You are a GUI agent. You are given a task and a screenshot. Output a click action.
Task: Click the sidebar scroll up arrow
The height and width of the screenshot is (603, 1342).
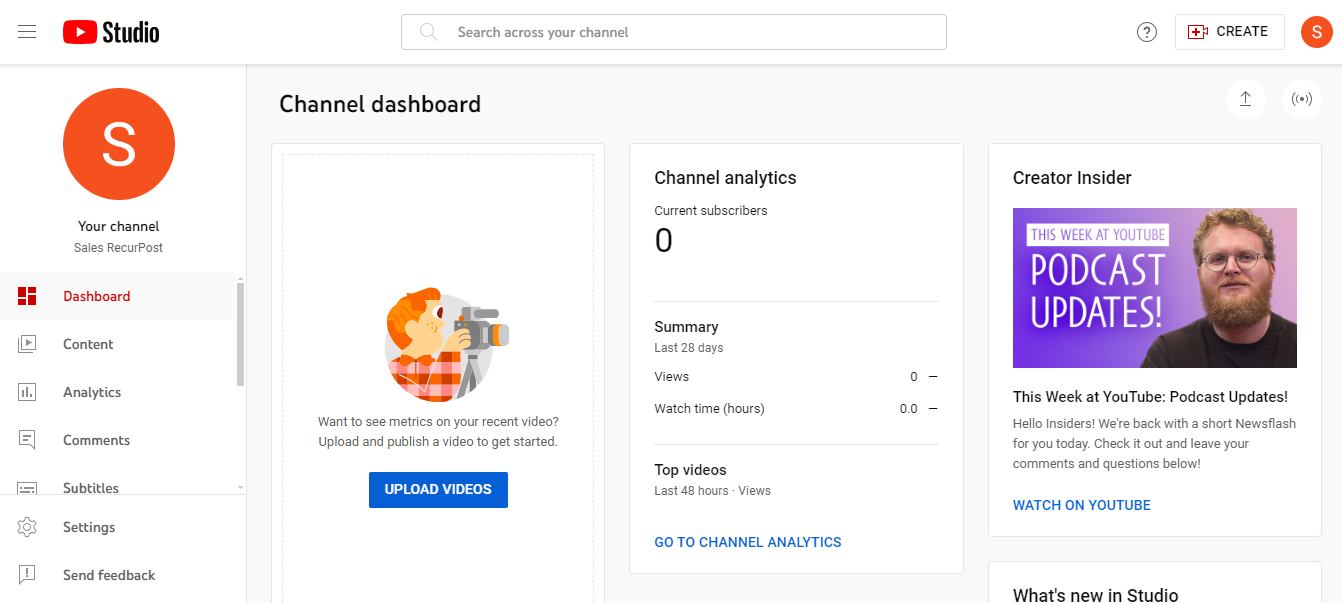(x=240, y=278)
